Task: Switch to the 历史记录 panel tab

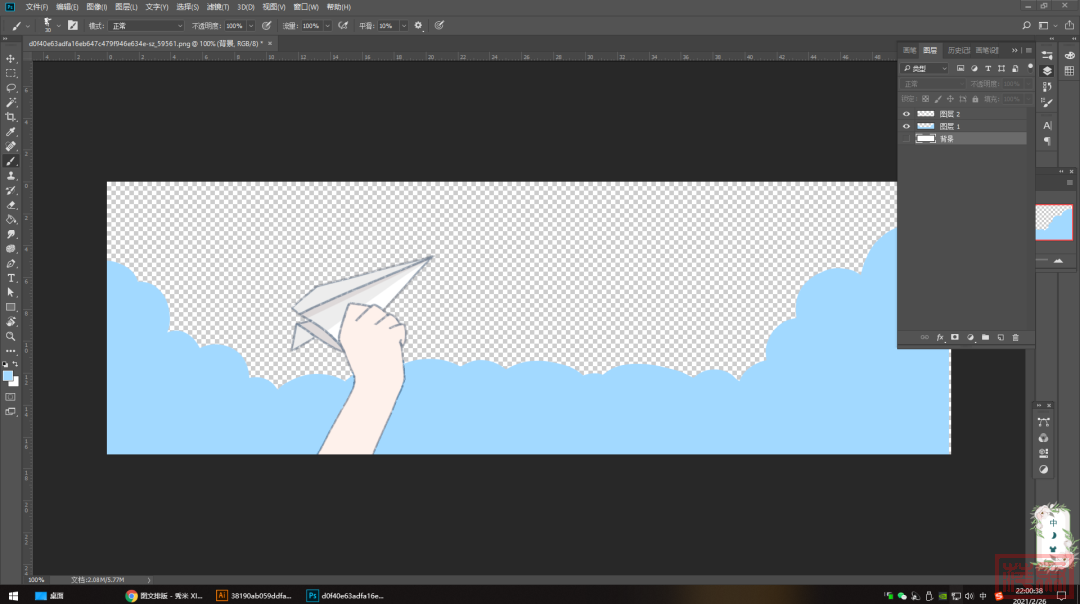Action: (x=957, y=50)
